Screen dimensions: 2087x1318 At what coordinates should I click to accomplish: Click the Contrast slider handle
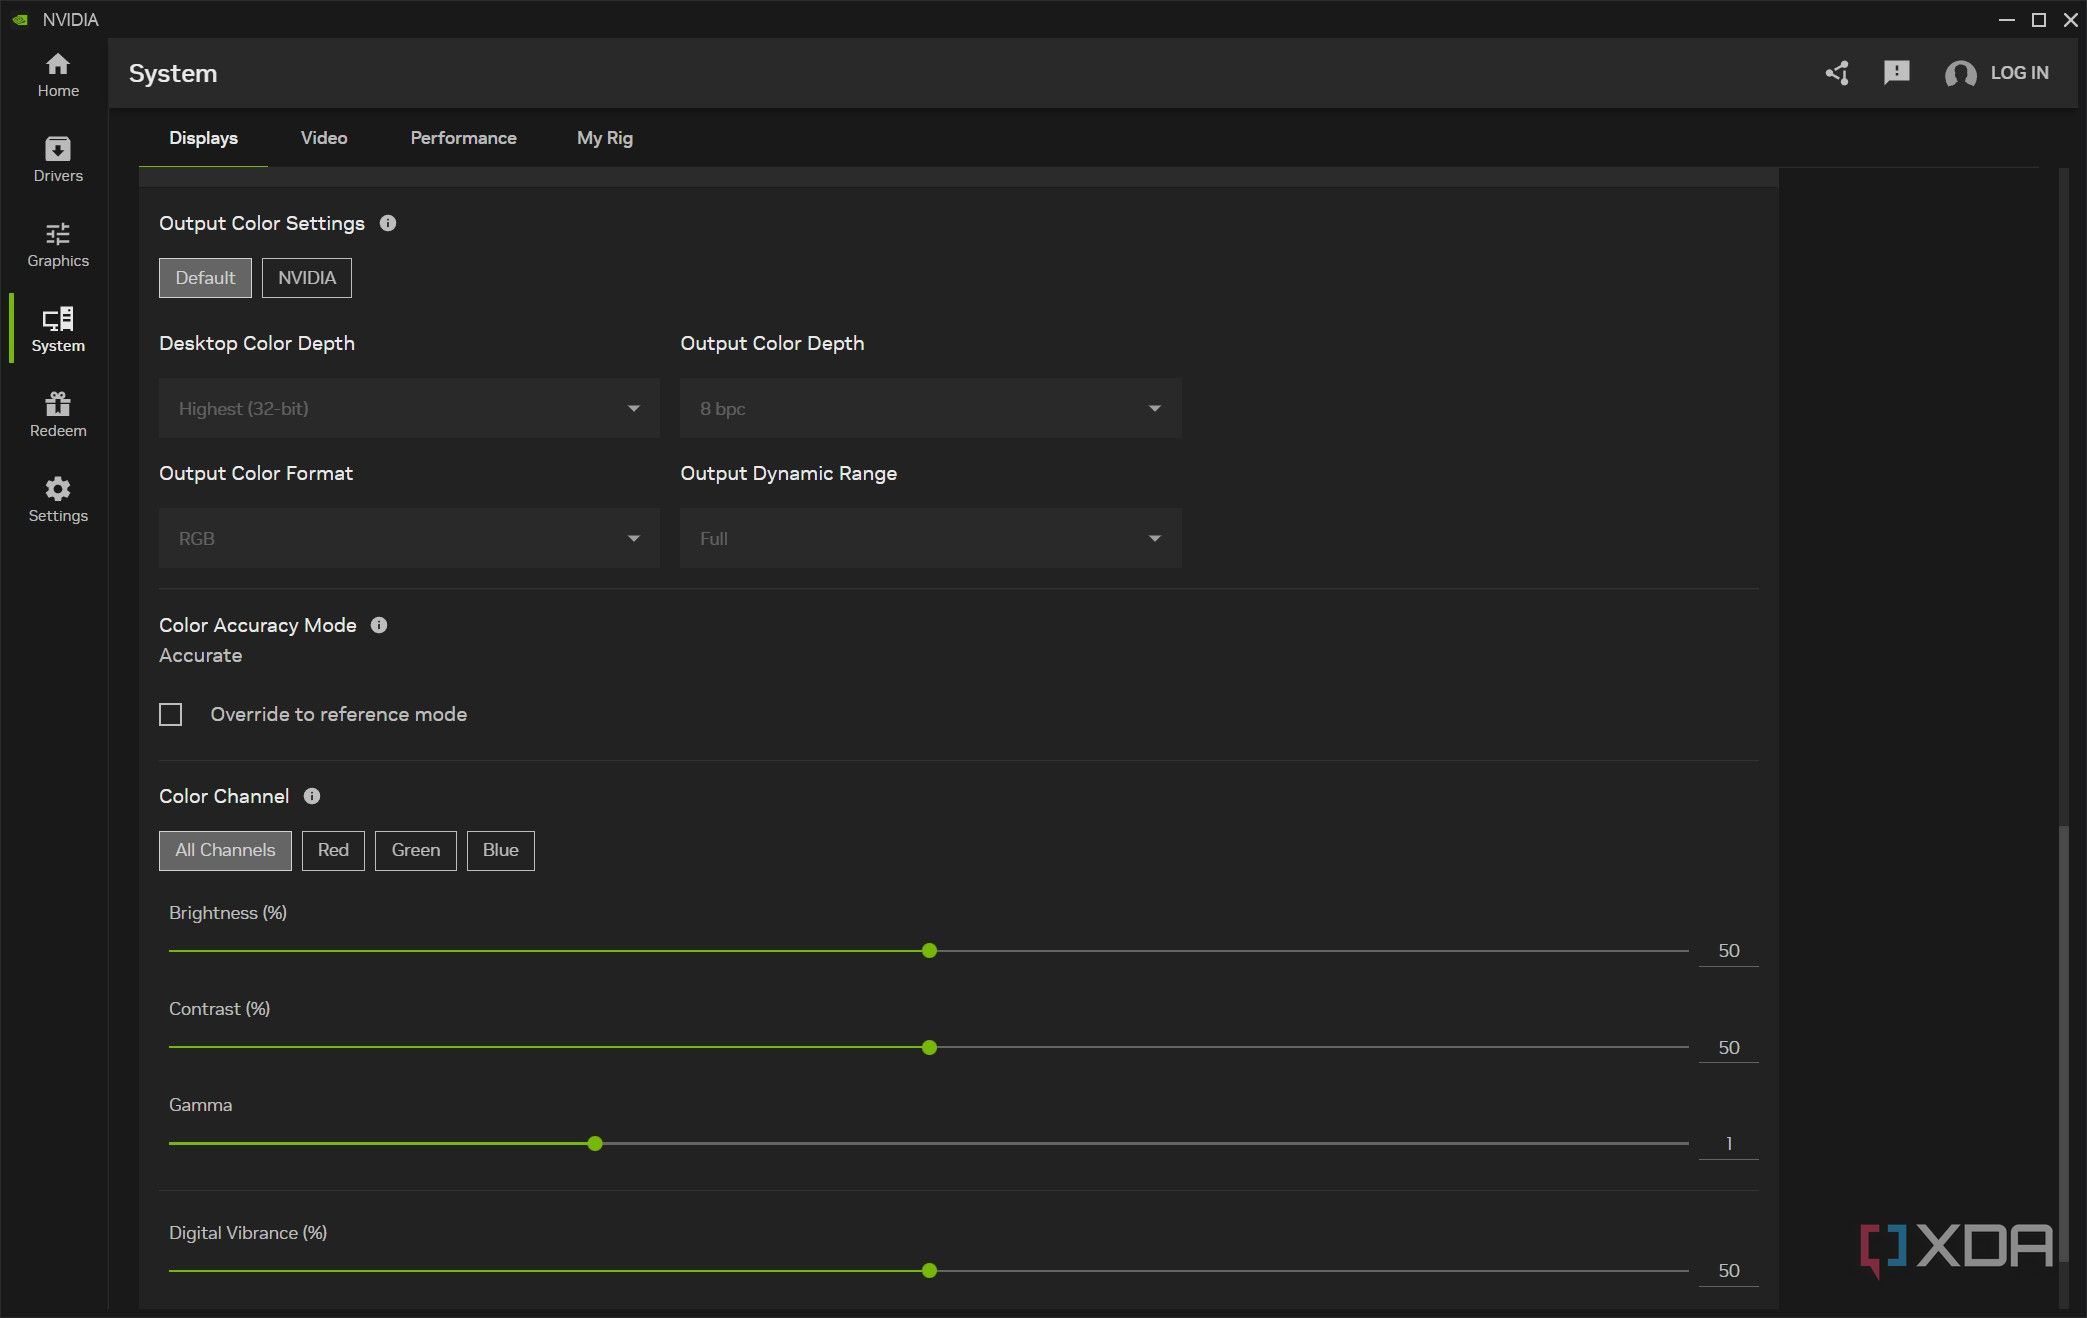point(930,1048)
